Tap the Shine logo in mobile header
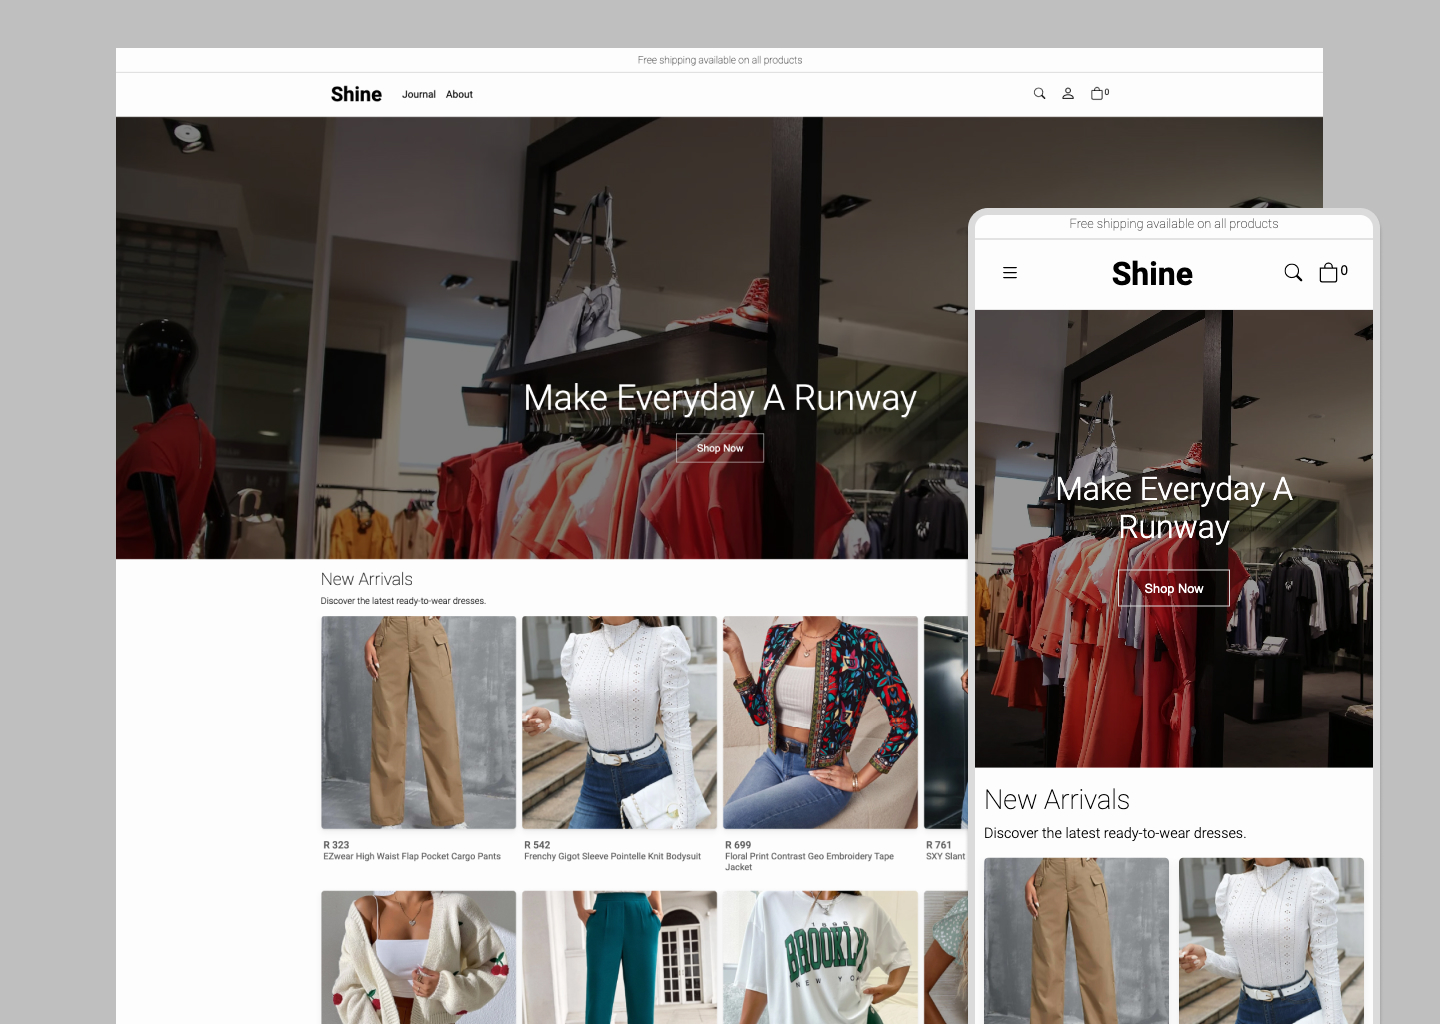Screen dimensions: 1440x1024 pos(1152,273)
